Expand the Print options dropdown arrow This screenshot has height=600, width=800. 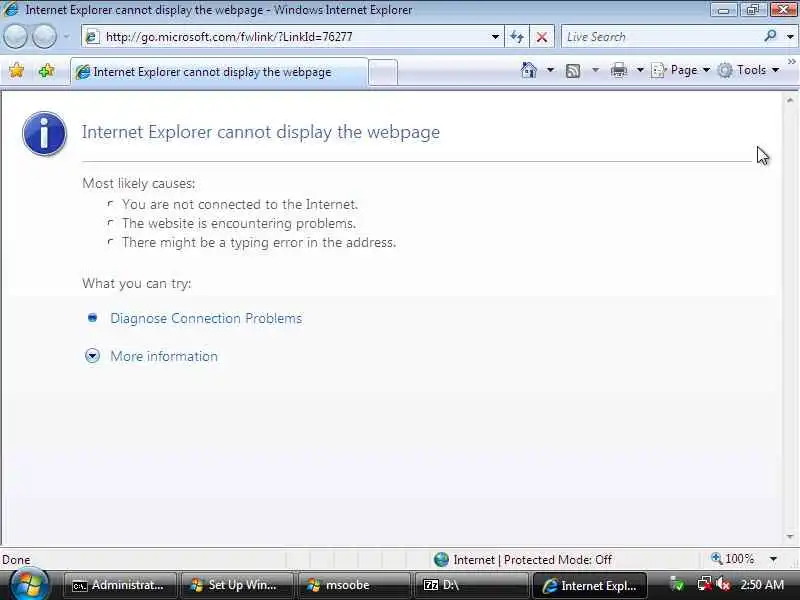click(x=640, y=70)
